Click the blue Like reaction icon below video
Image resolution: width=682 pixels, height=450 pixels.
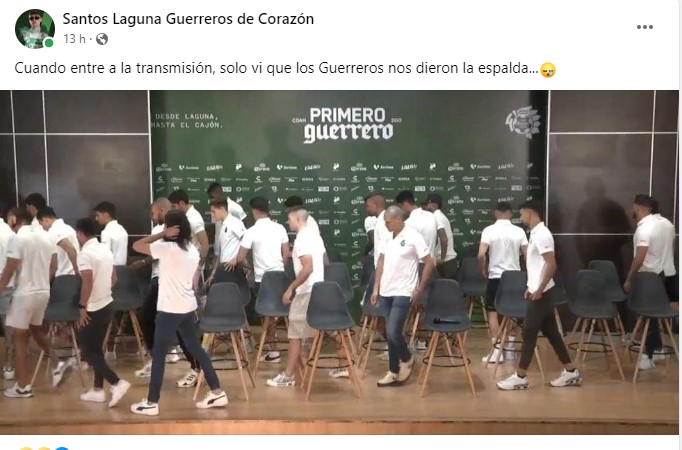coord(62,448)
